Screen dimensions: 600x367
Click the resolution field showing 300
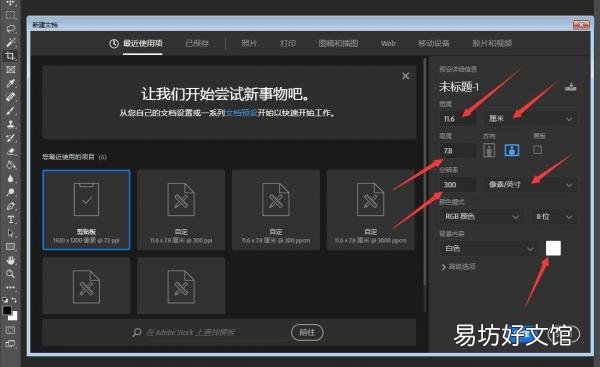point(458,185)
